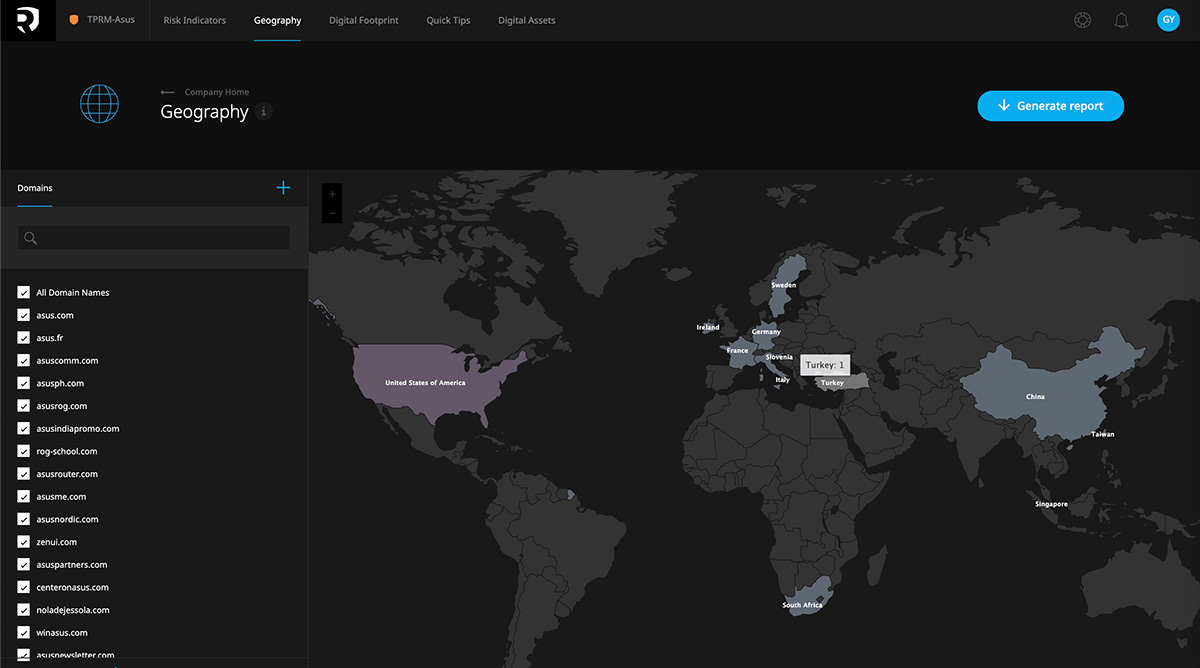Open the Digital Footprint tab
This screenshot has width=1200, height=668.
pyautogui.click(x=363, y=20)
